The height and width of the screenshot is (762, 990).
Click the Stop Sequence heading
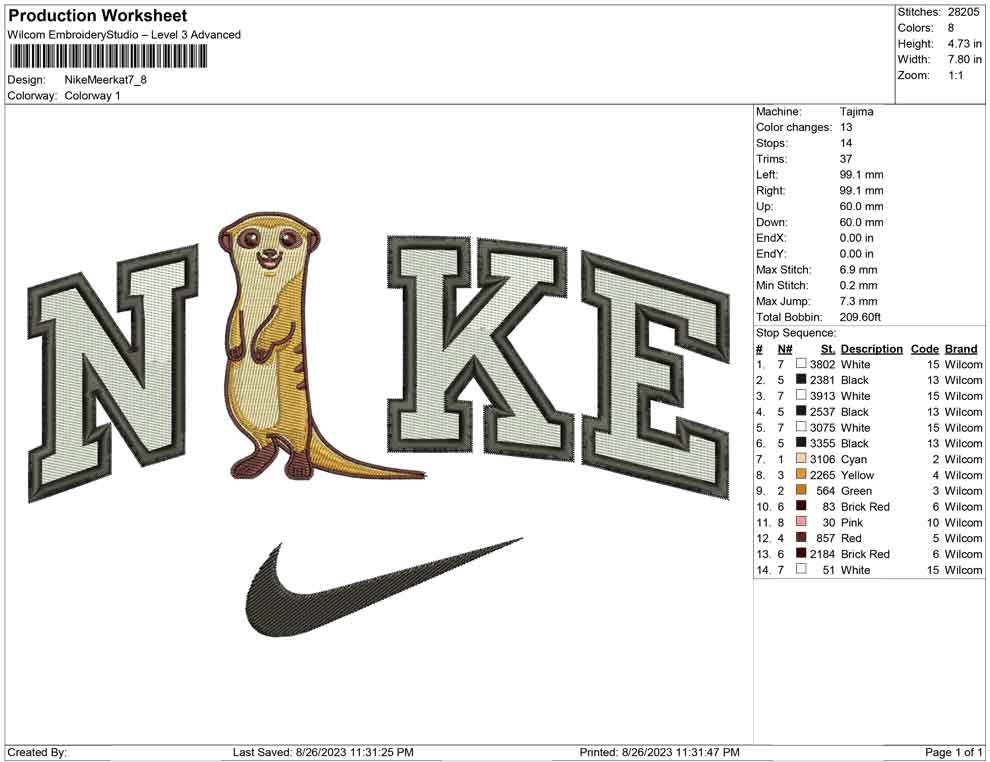tap(796, 333)
